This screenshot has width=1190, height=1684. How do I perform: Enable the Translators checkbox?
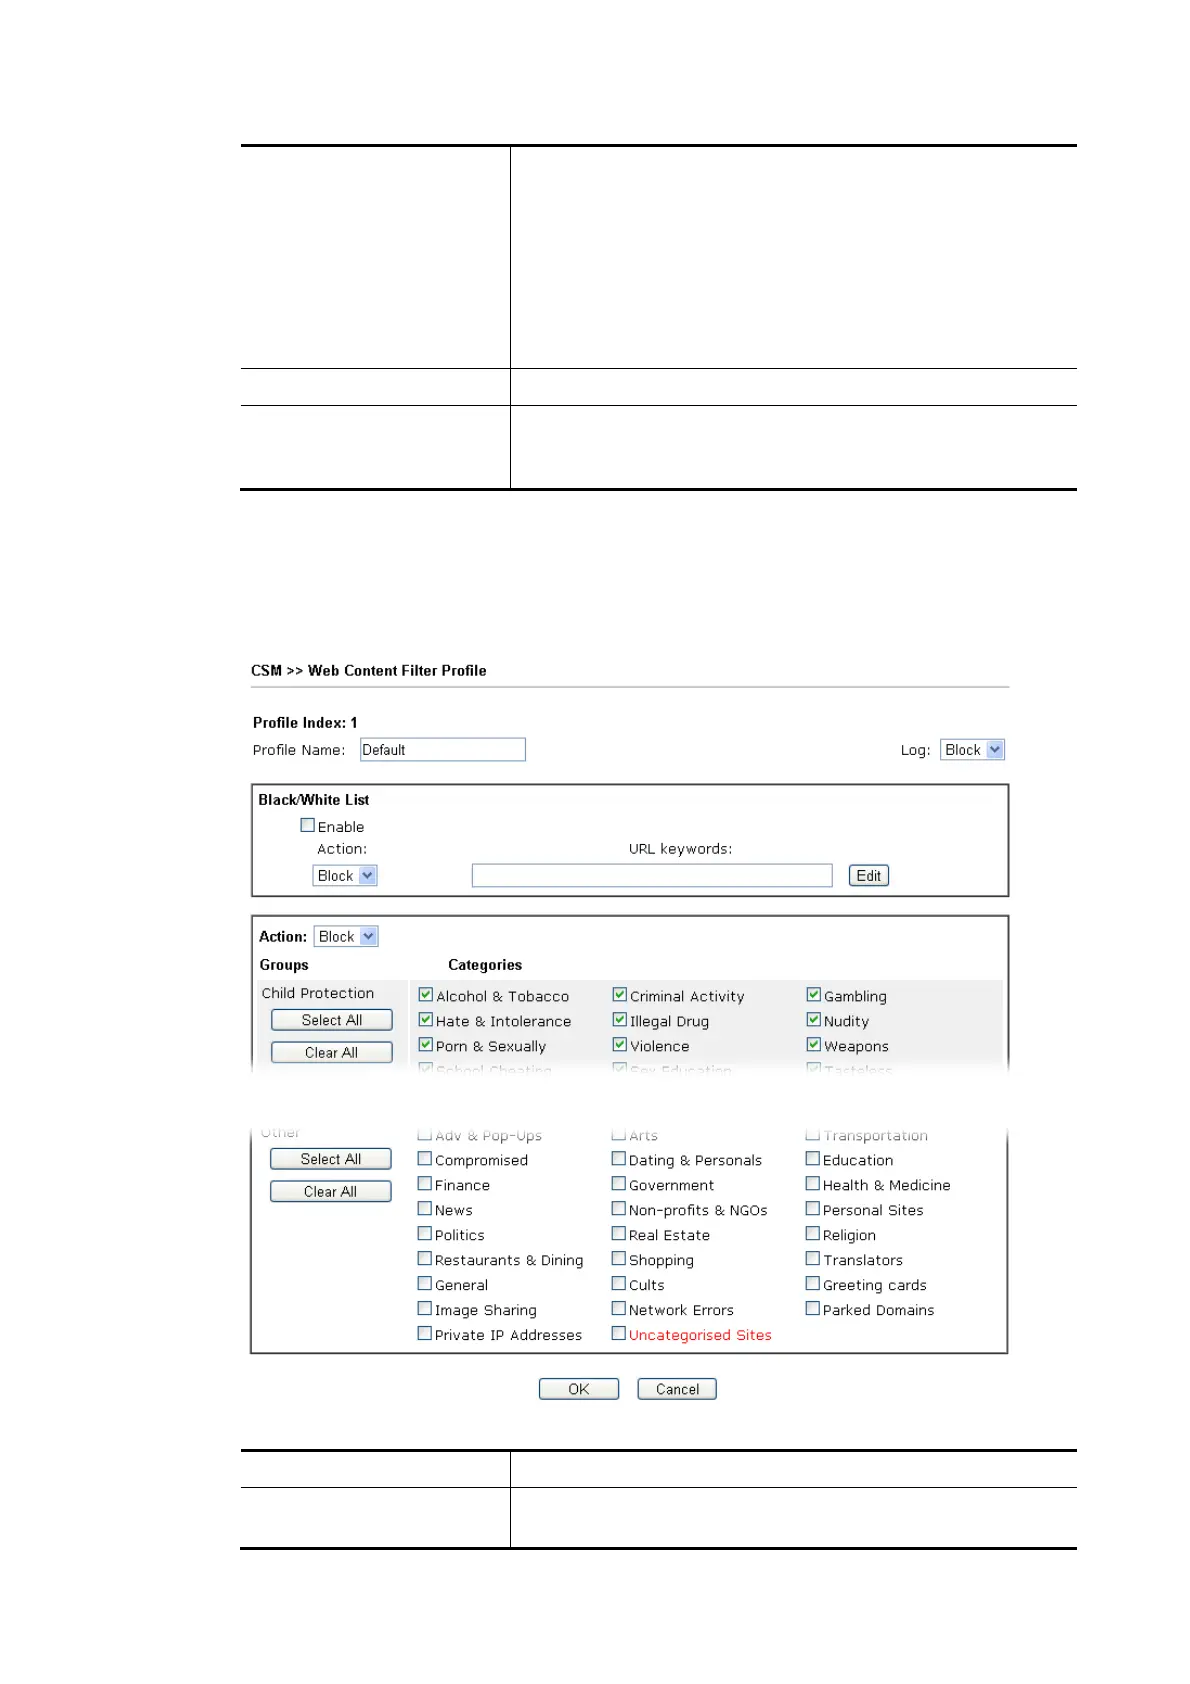coord(813,1259)
